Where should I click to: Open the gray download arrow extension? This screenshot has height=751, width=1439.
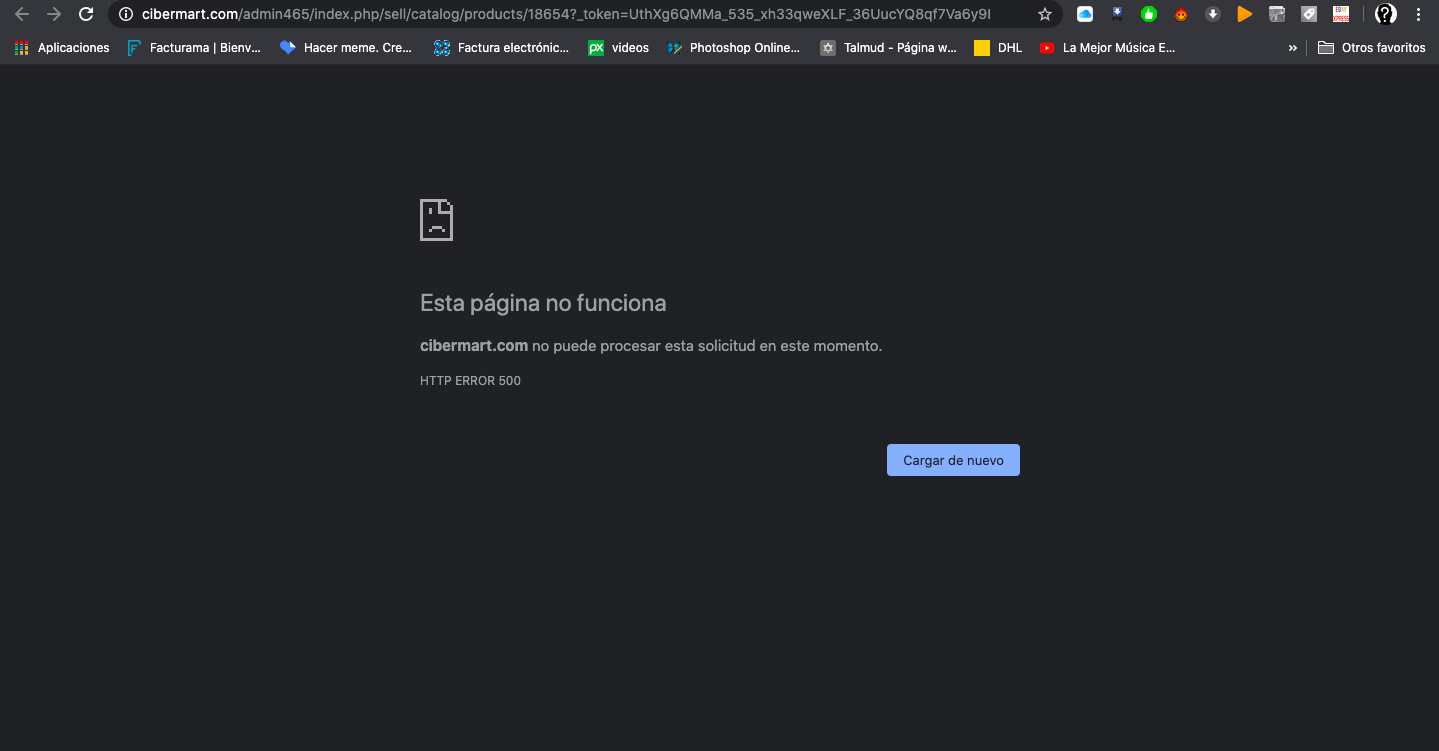pos(1212,14)
